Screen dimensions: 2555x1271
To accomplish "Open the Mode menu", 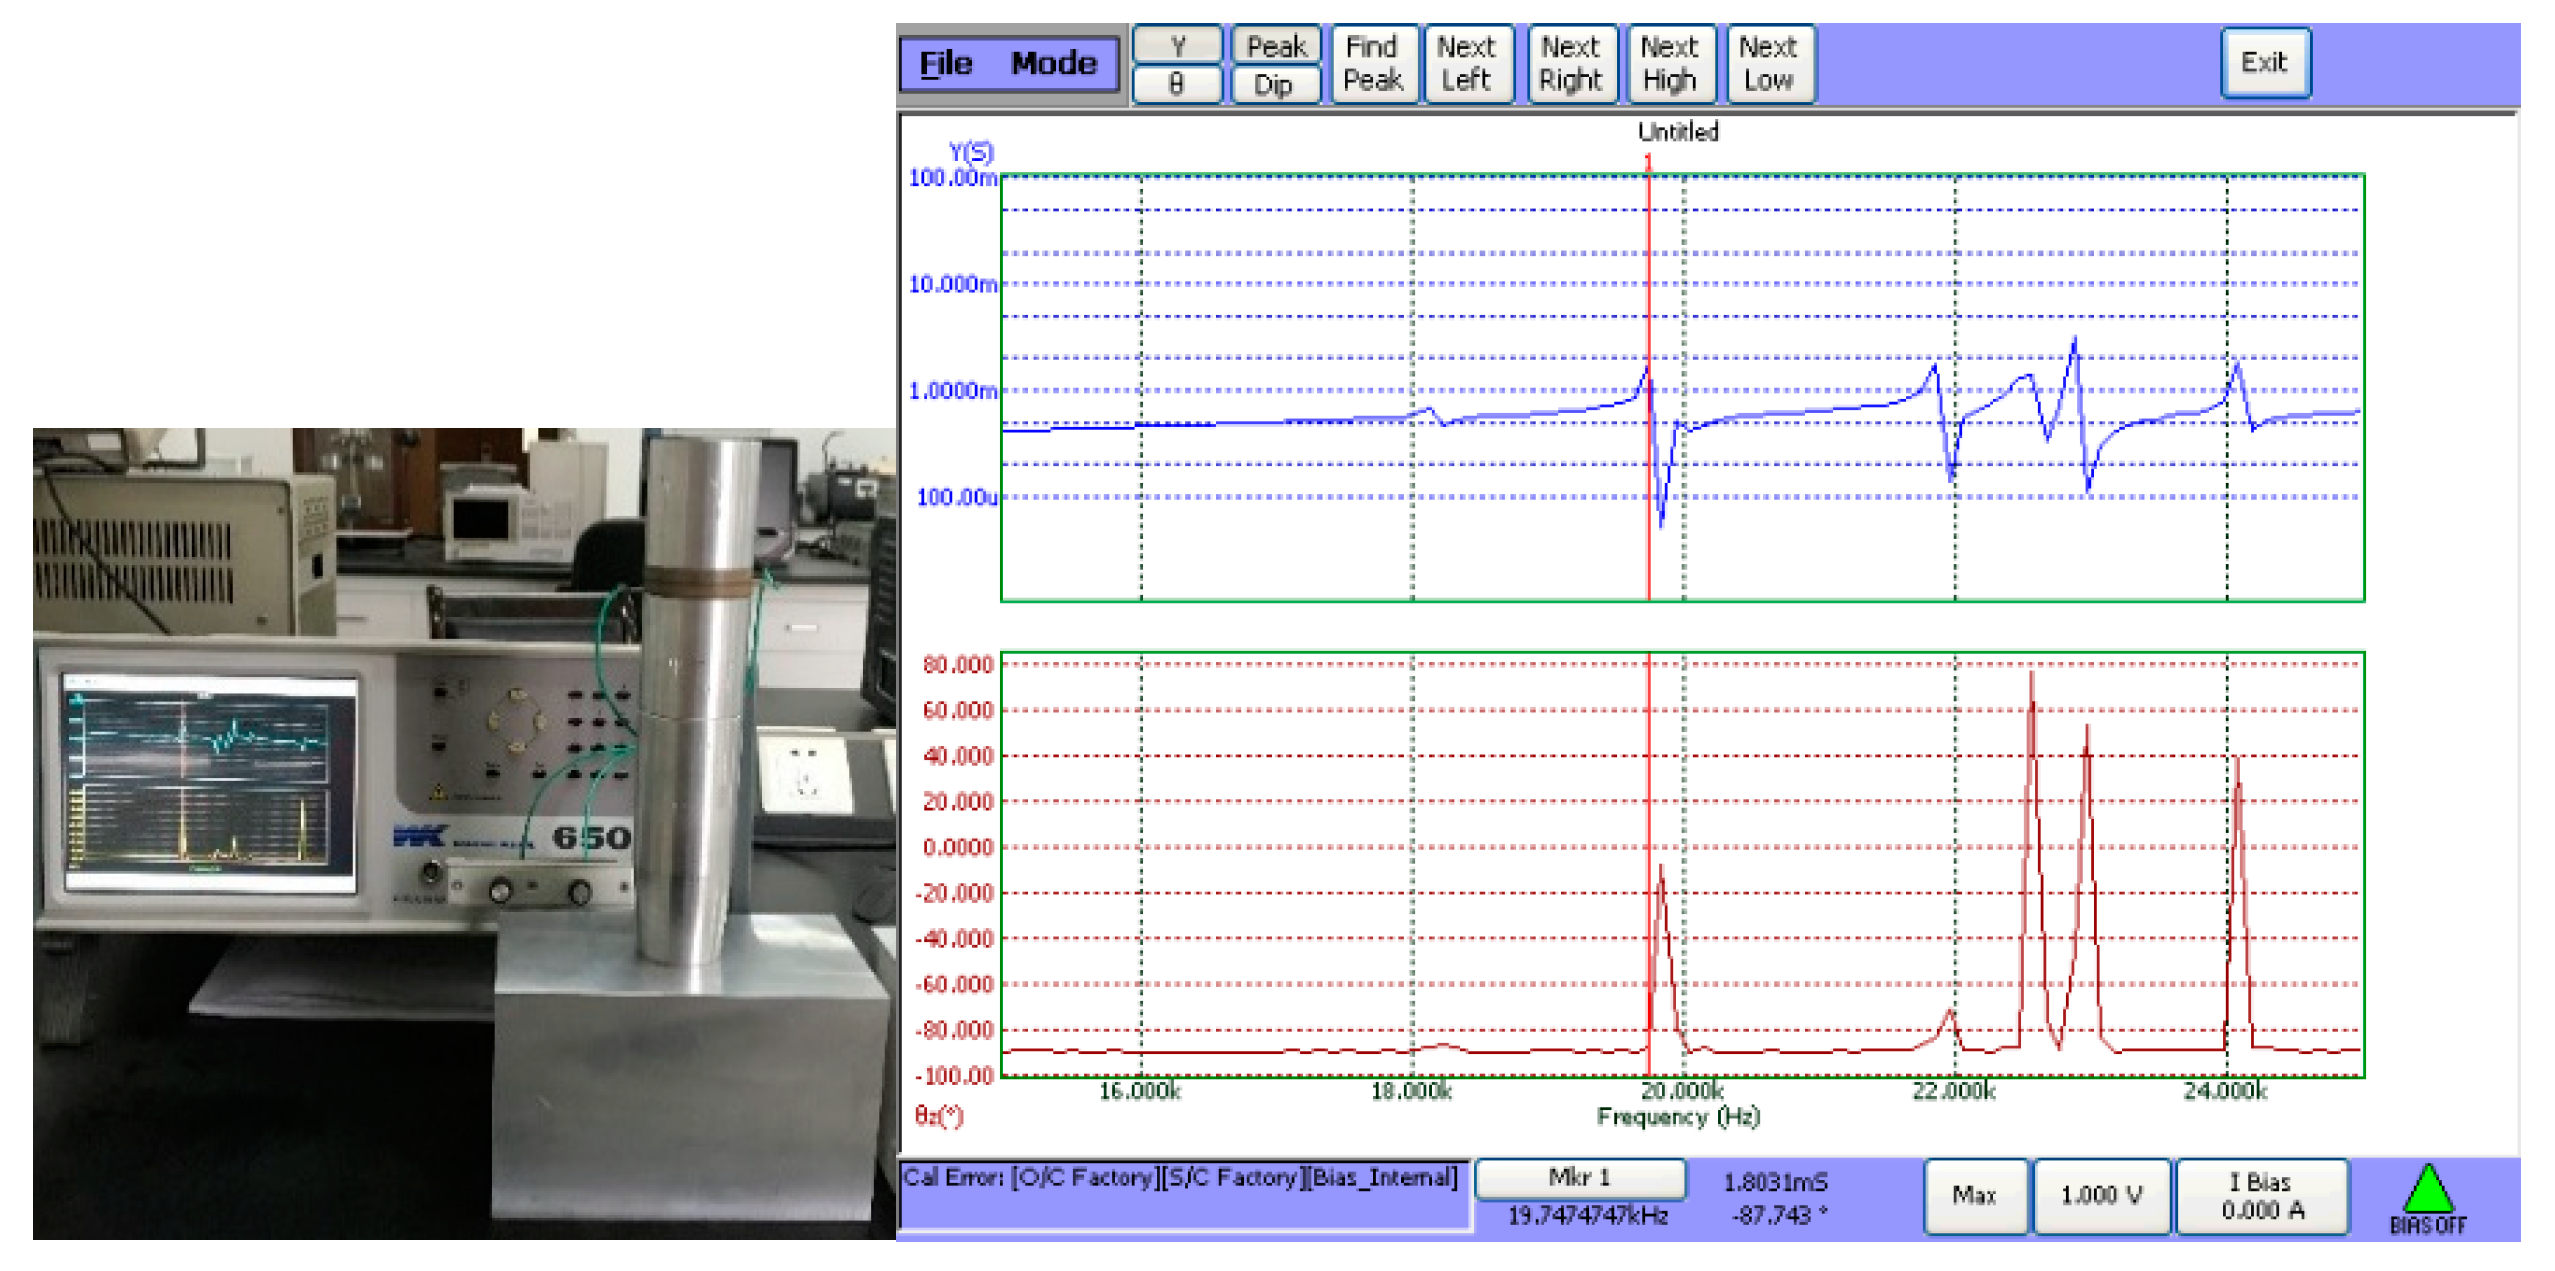I will [x=1052, y=64].
